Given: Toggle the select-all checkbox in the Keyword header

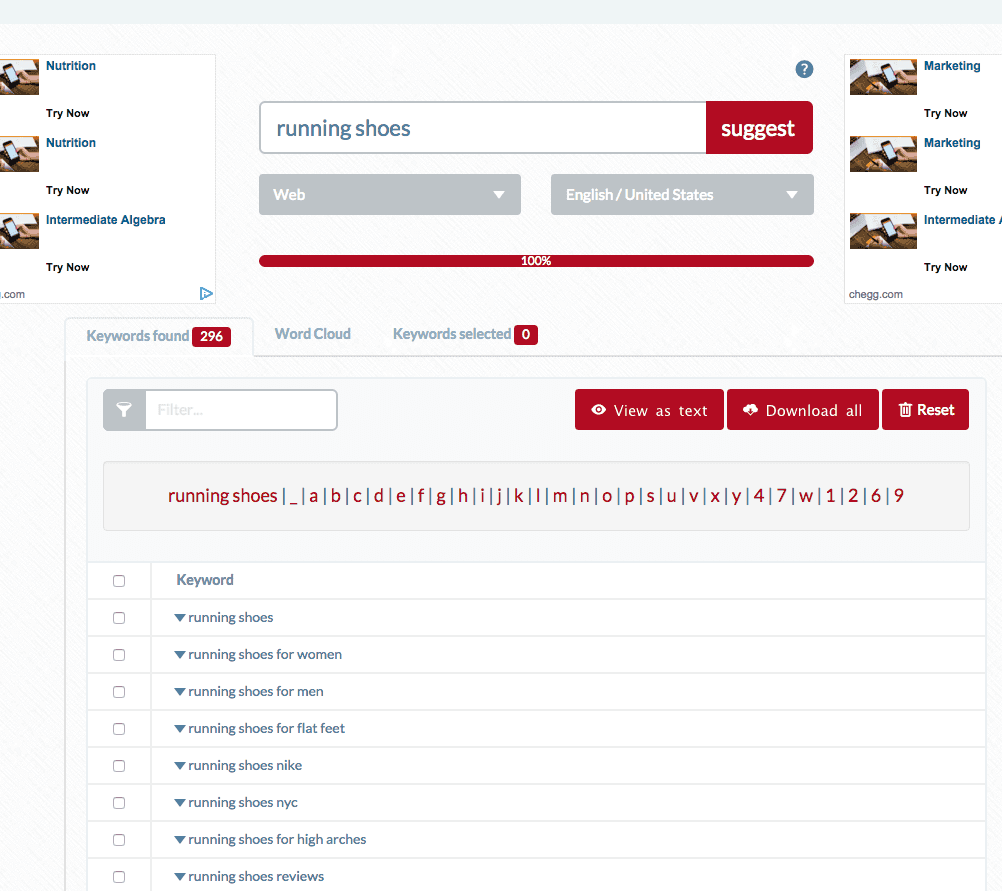Looking at the screenshot, I should (119, 580).
